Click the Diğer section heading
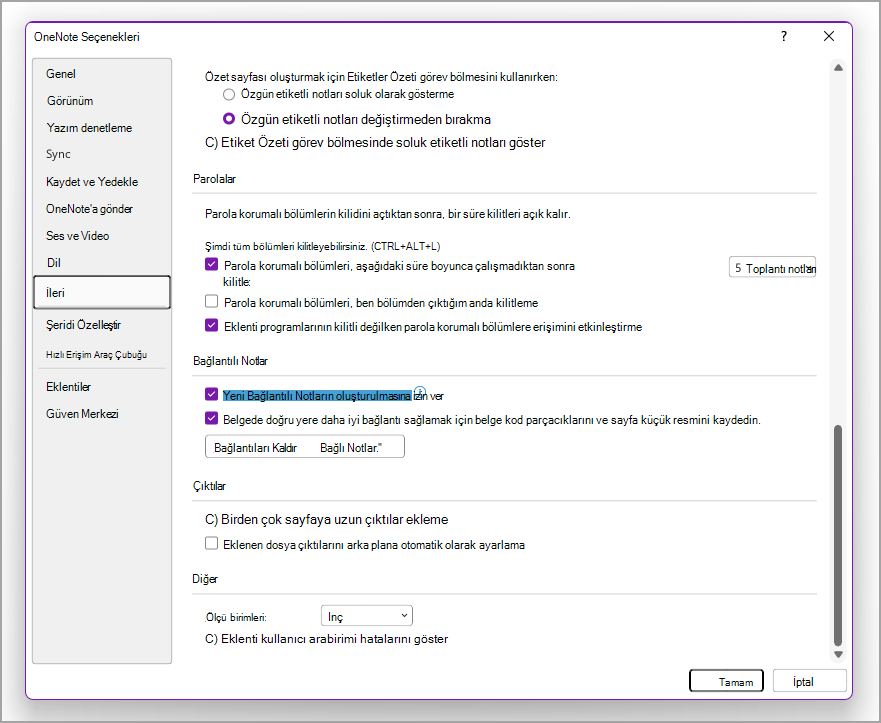Image resolution: width=881 pixels, height=723 pixels. [205, 579]
